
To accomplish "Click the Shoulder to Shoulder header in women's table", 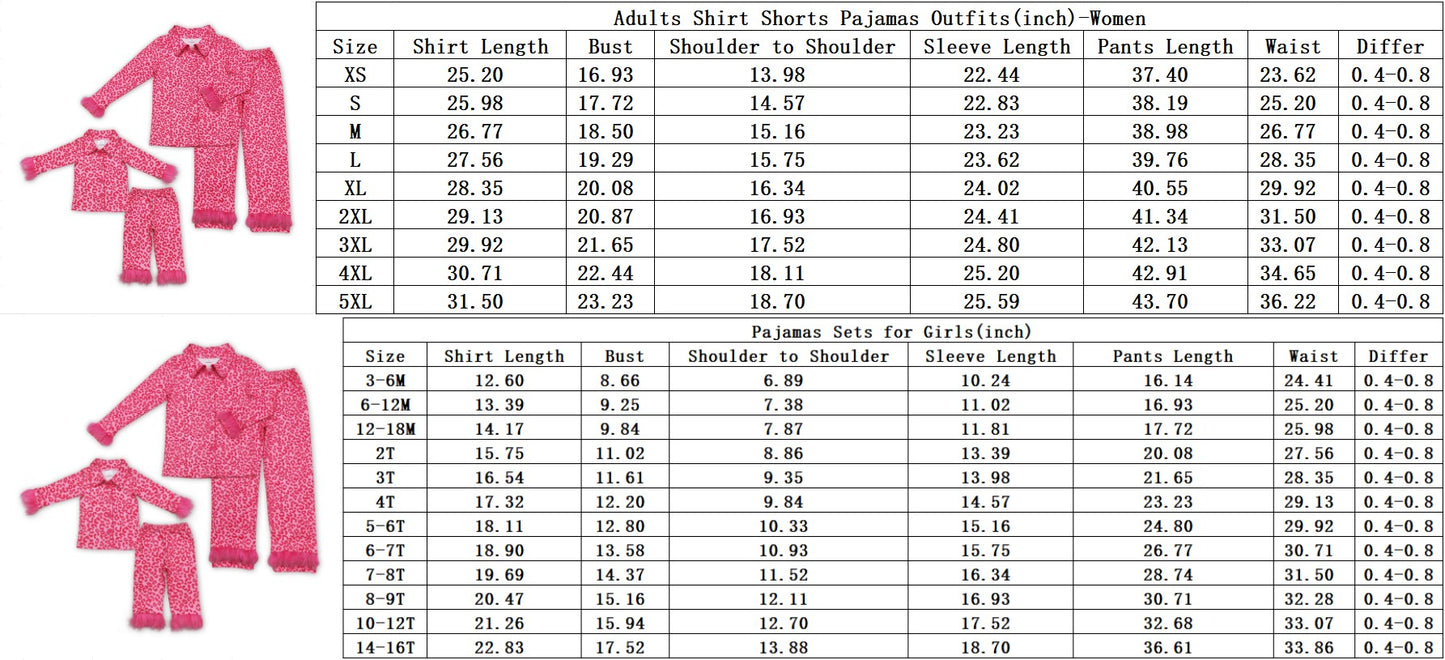I will tap(782, 47).
